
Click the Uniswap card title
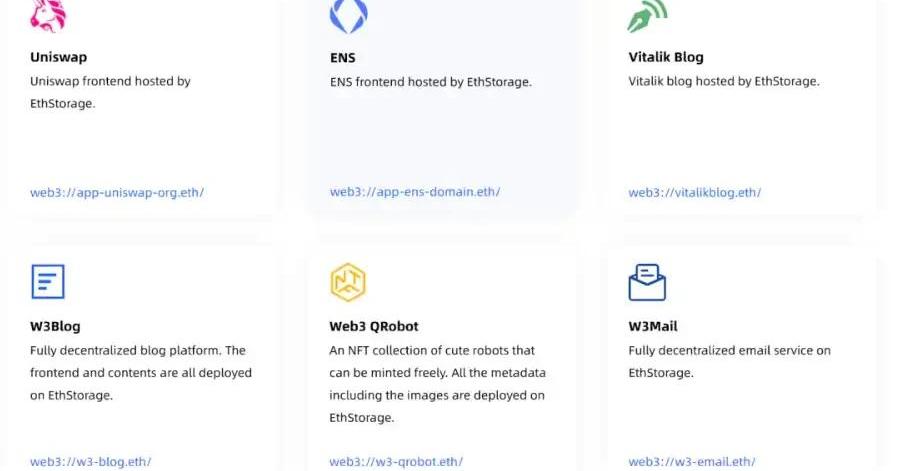coord(58,57)
